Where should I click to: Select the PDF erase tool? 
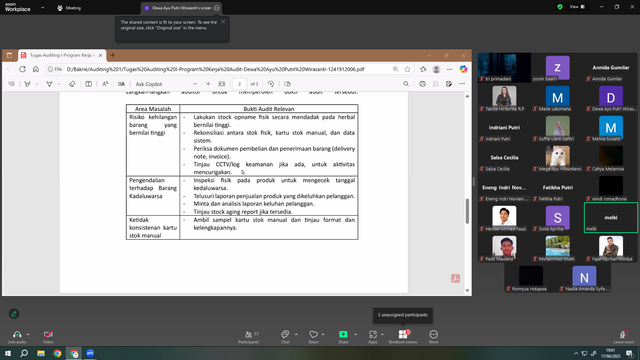pos(72,84)
